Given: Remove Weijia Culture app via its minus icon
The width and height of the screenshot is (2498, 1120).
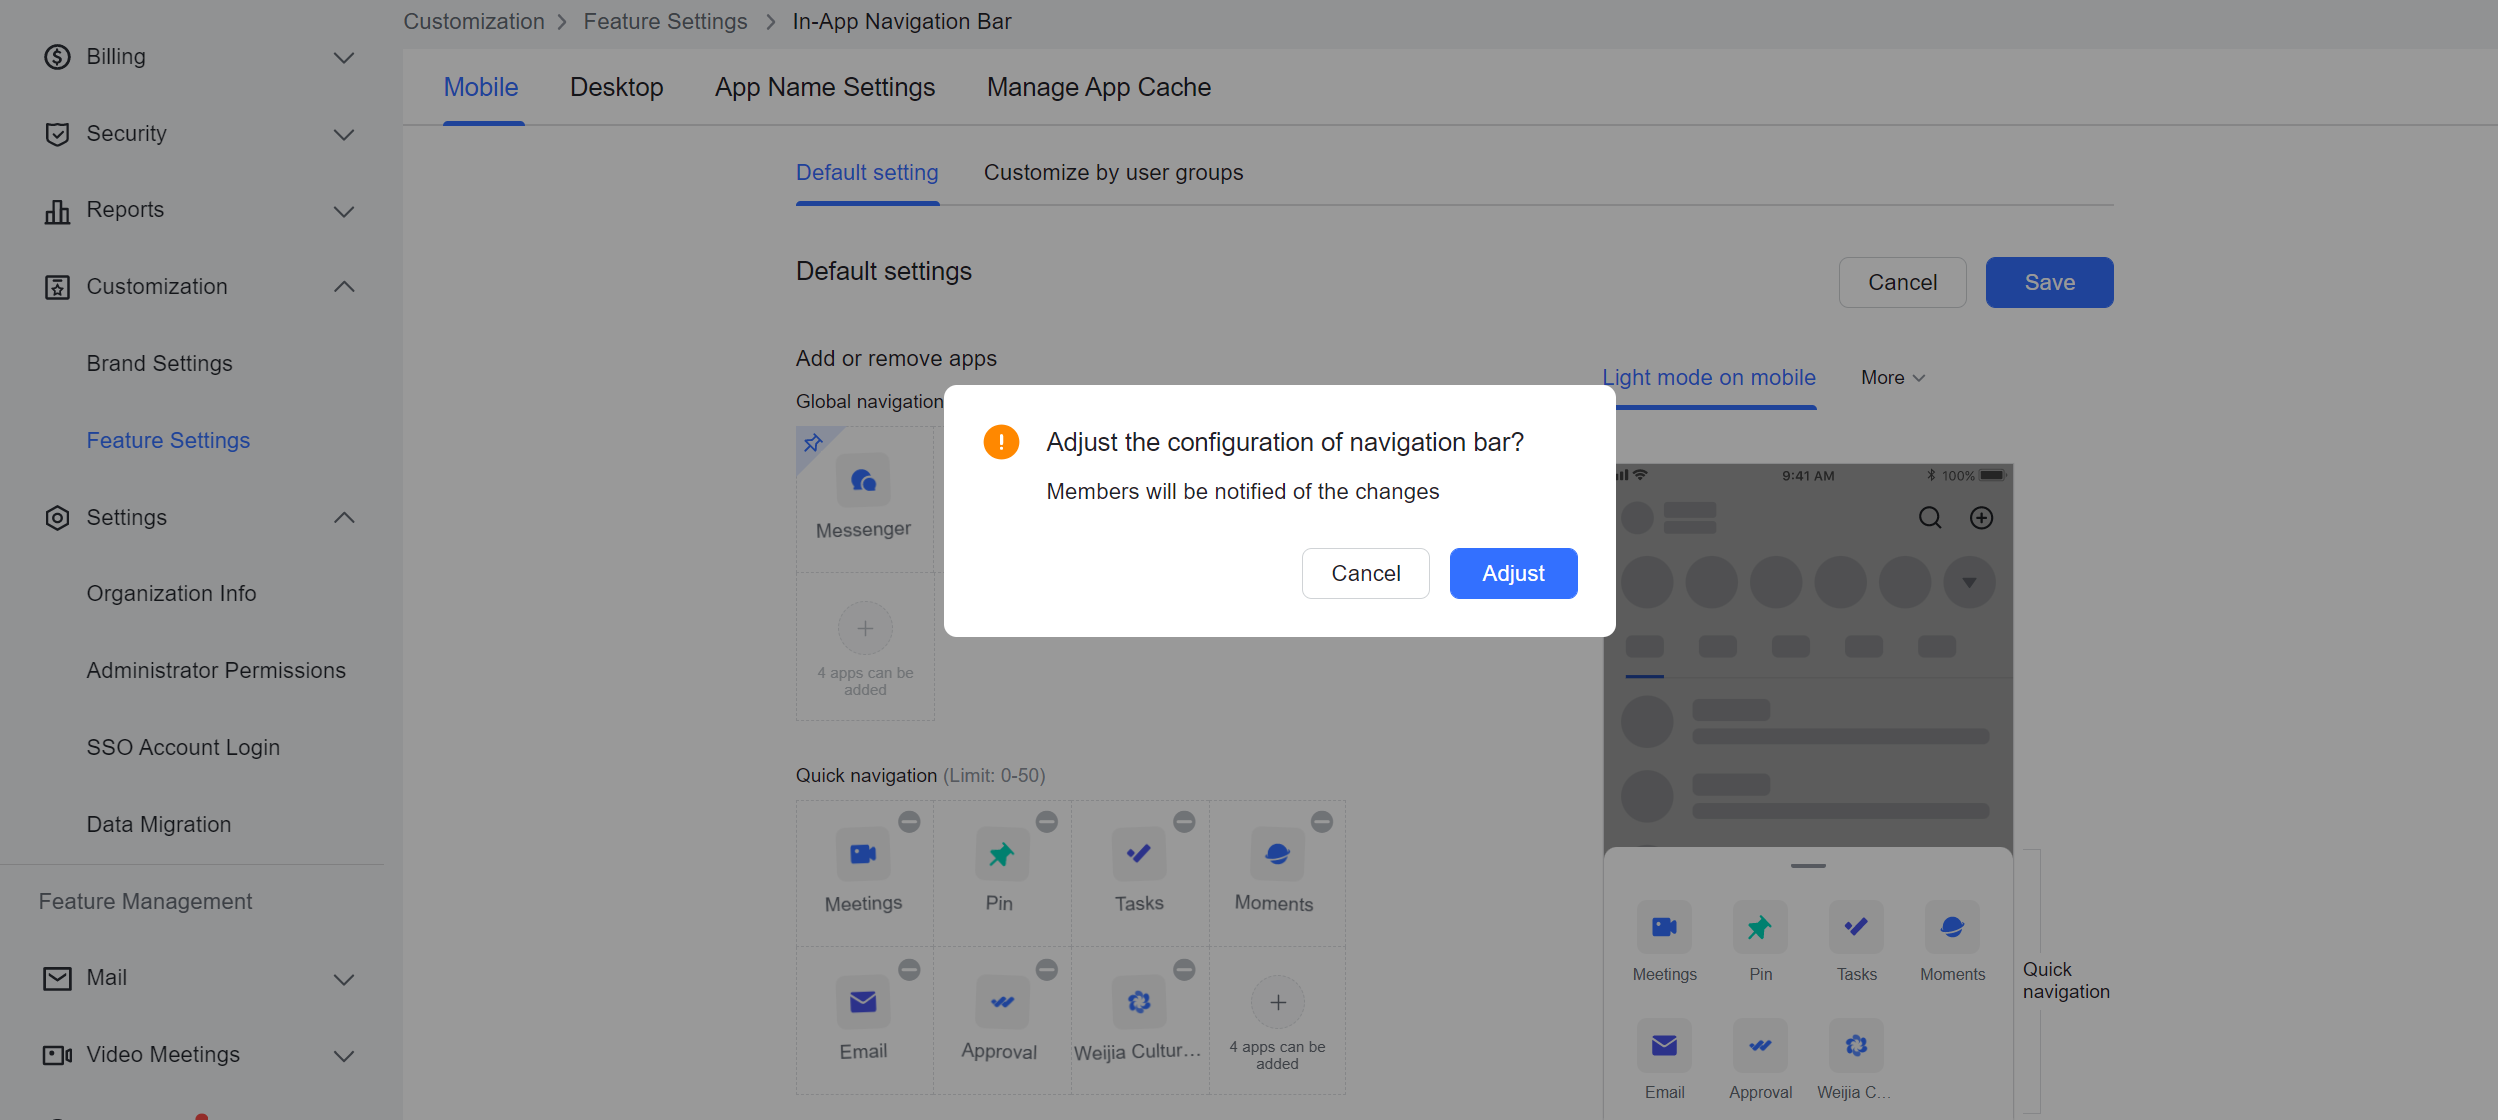Looking at the screenshot, I should pyautogui.click(x=1184, y=970).
